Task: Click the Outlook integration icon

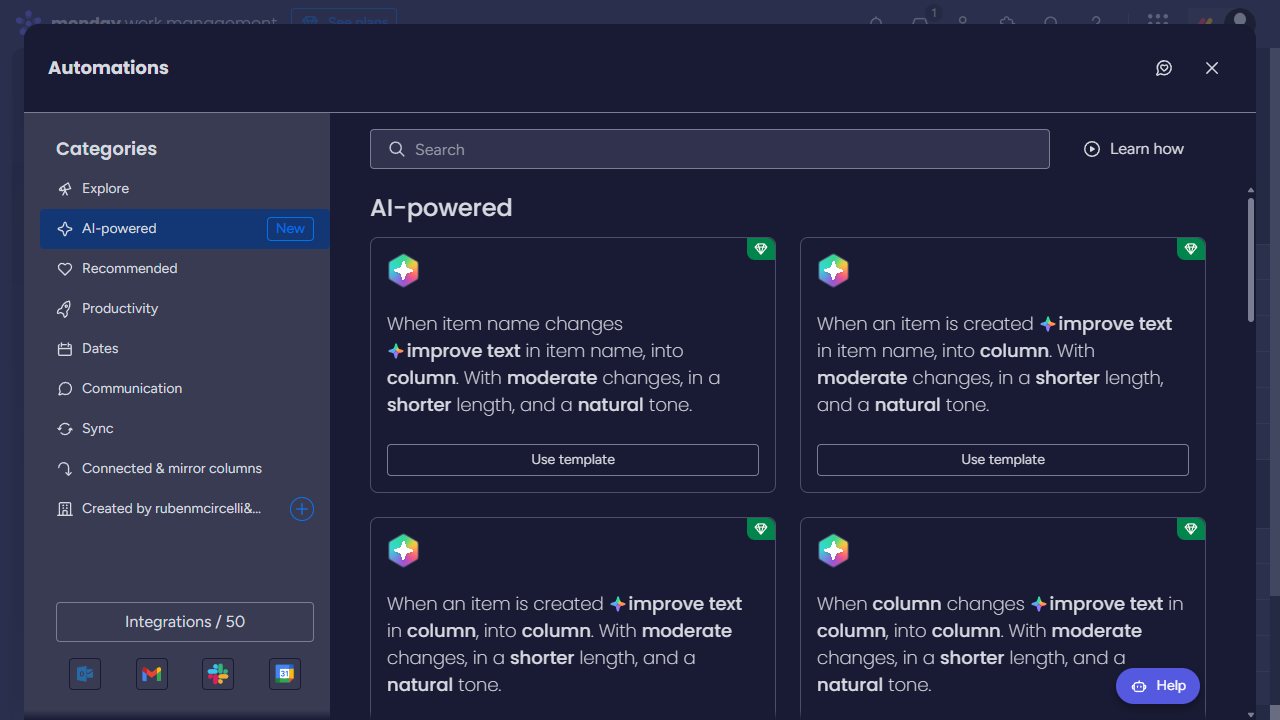Action: click(85, 675)
